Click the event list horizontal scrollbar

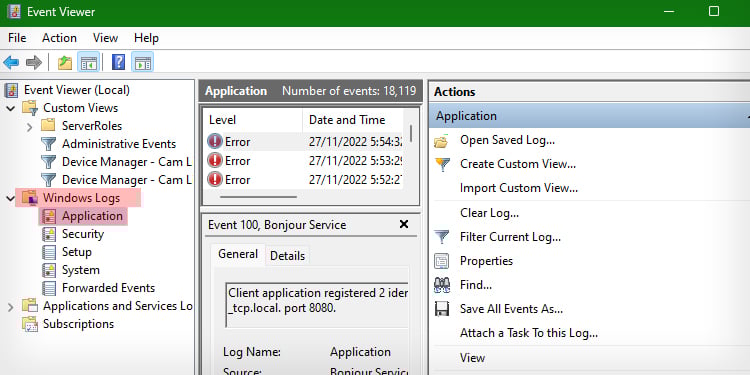pyautogui.click(x=258, y=197)
